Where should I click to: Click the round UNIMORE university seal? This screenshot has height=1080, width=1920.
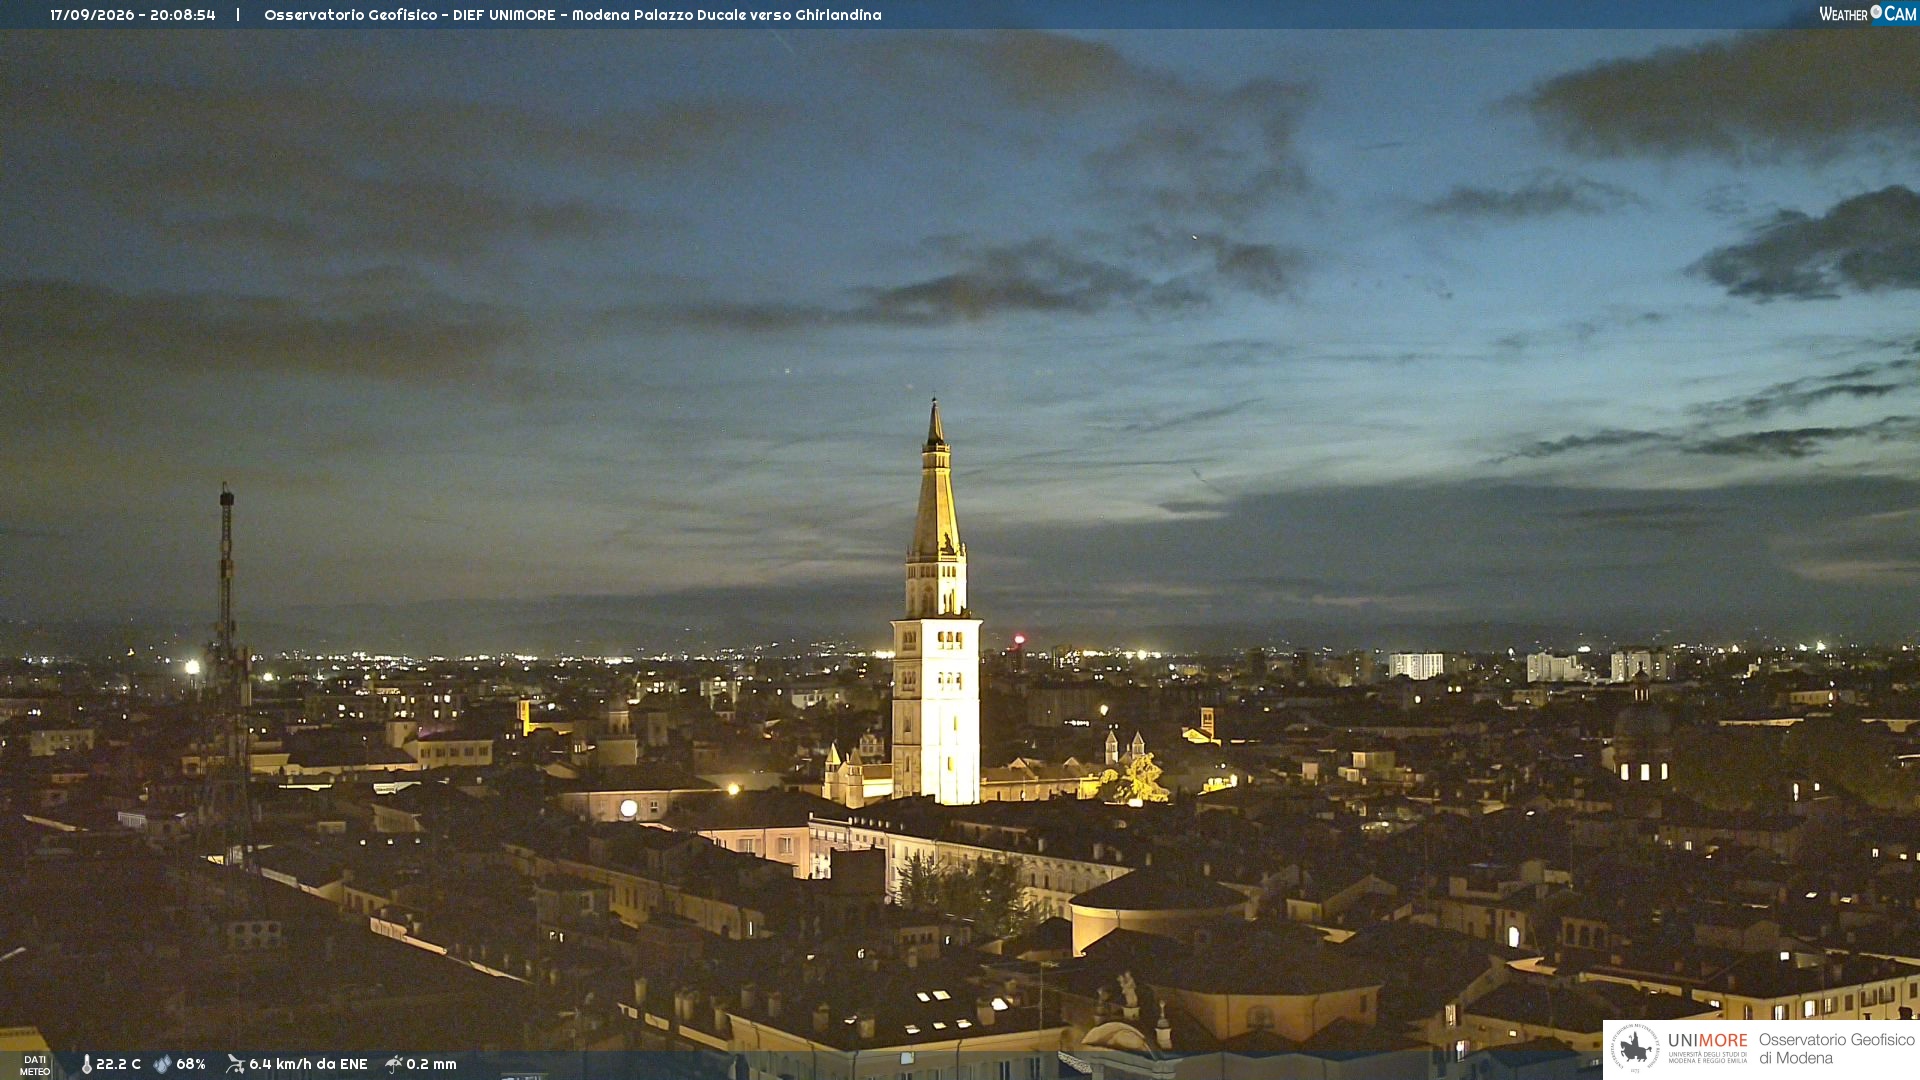pos(1635,1048)
